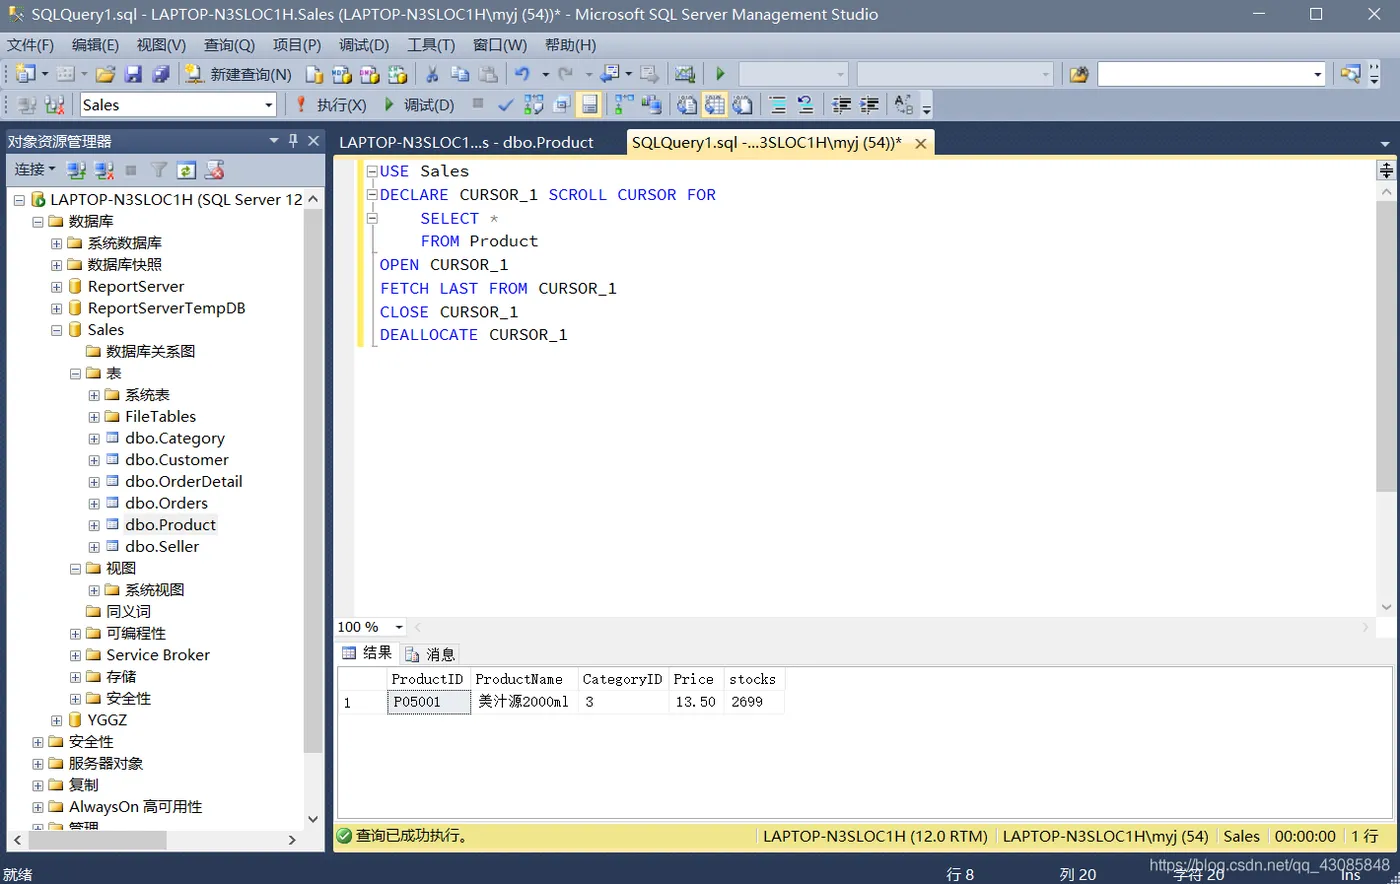The width and height of the screenshot is (1400, 884).
Task: Toggle IntelliSense Enabled button
Action: pos(589,104)
